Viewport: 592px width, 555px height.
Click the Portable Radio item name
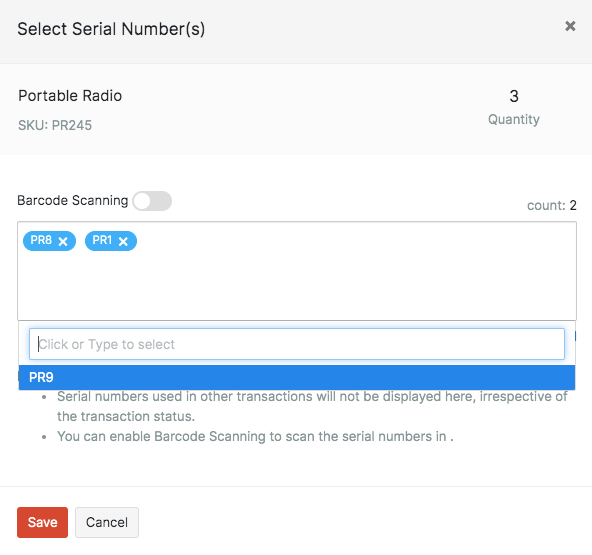(70, 96)
